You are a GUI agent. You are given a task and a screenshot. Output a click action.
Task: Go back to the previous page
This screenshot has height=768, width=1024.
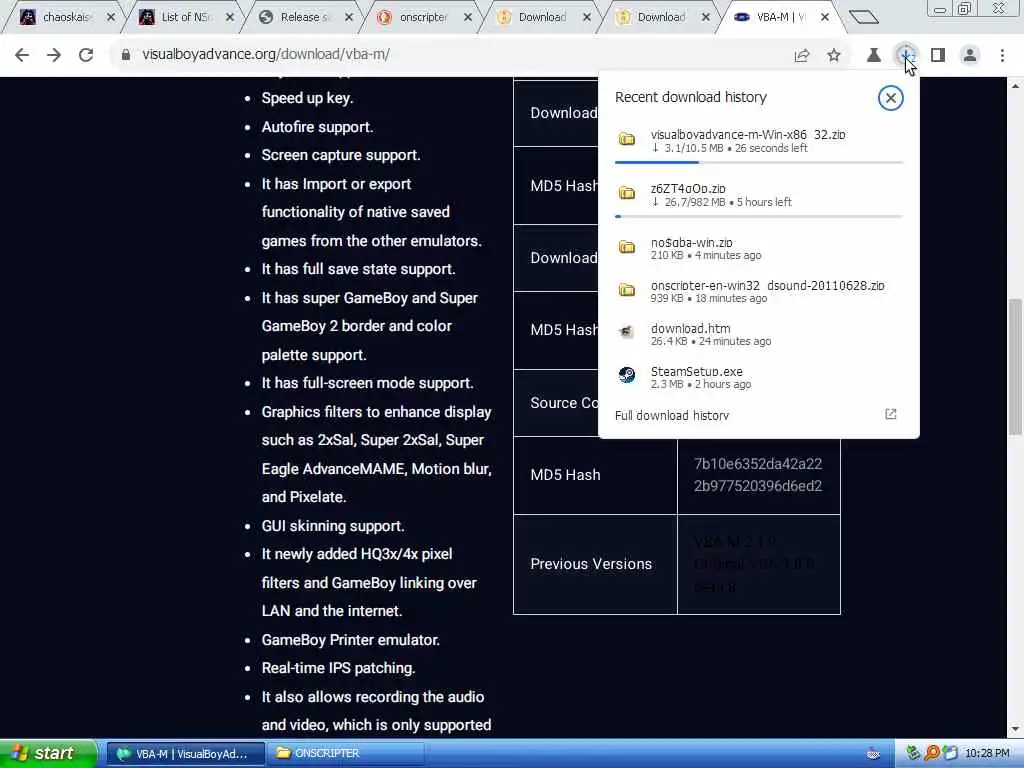pyautogui.click(x=22, y=55)
